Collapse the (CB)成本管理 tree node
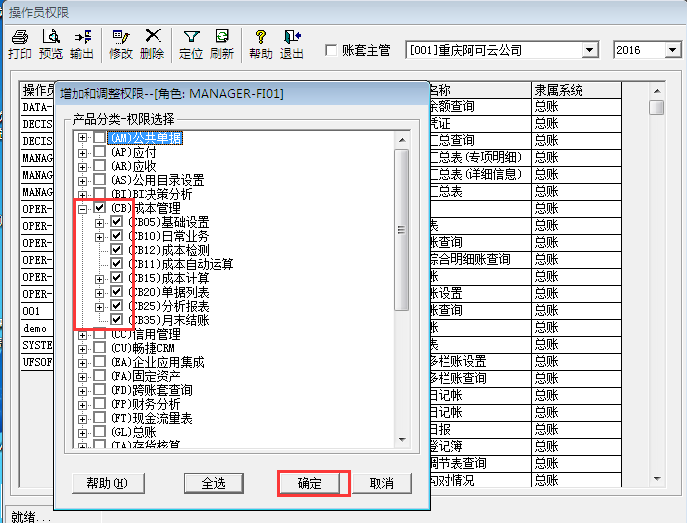 tap(83, 208)
